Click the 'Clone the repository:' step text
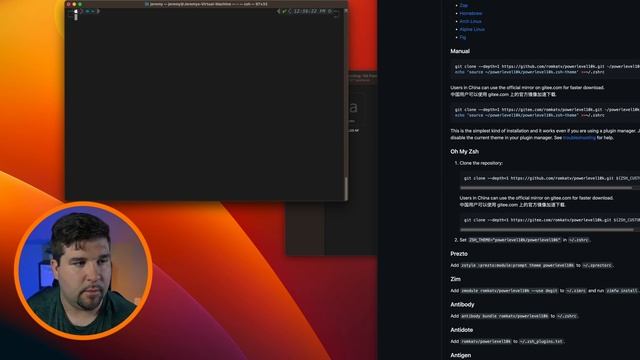The image size is (640, 360). pos(481,163)
